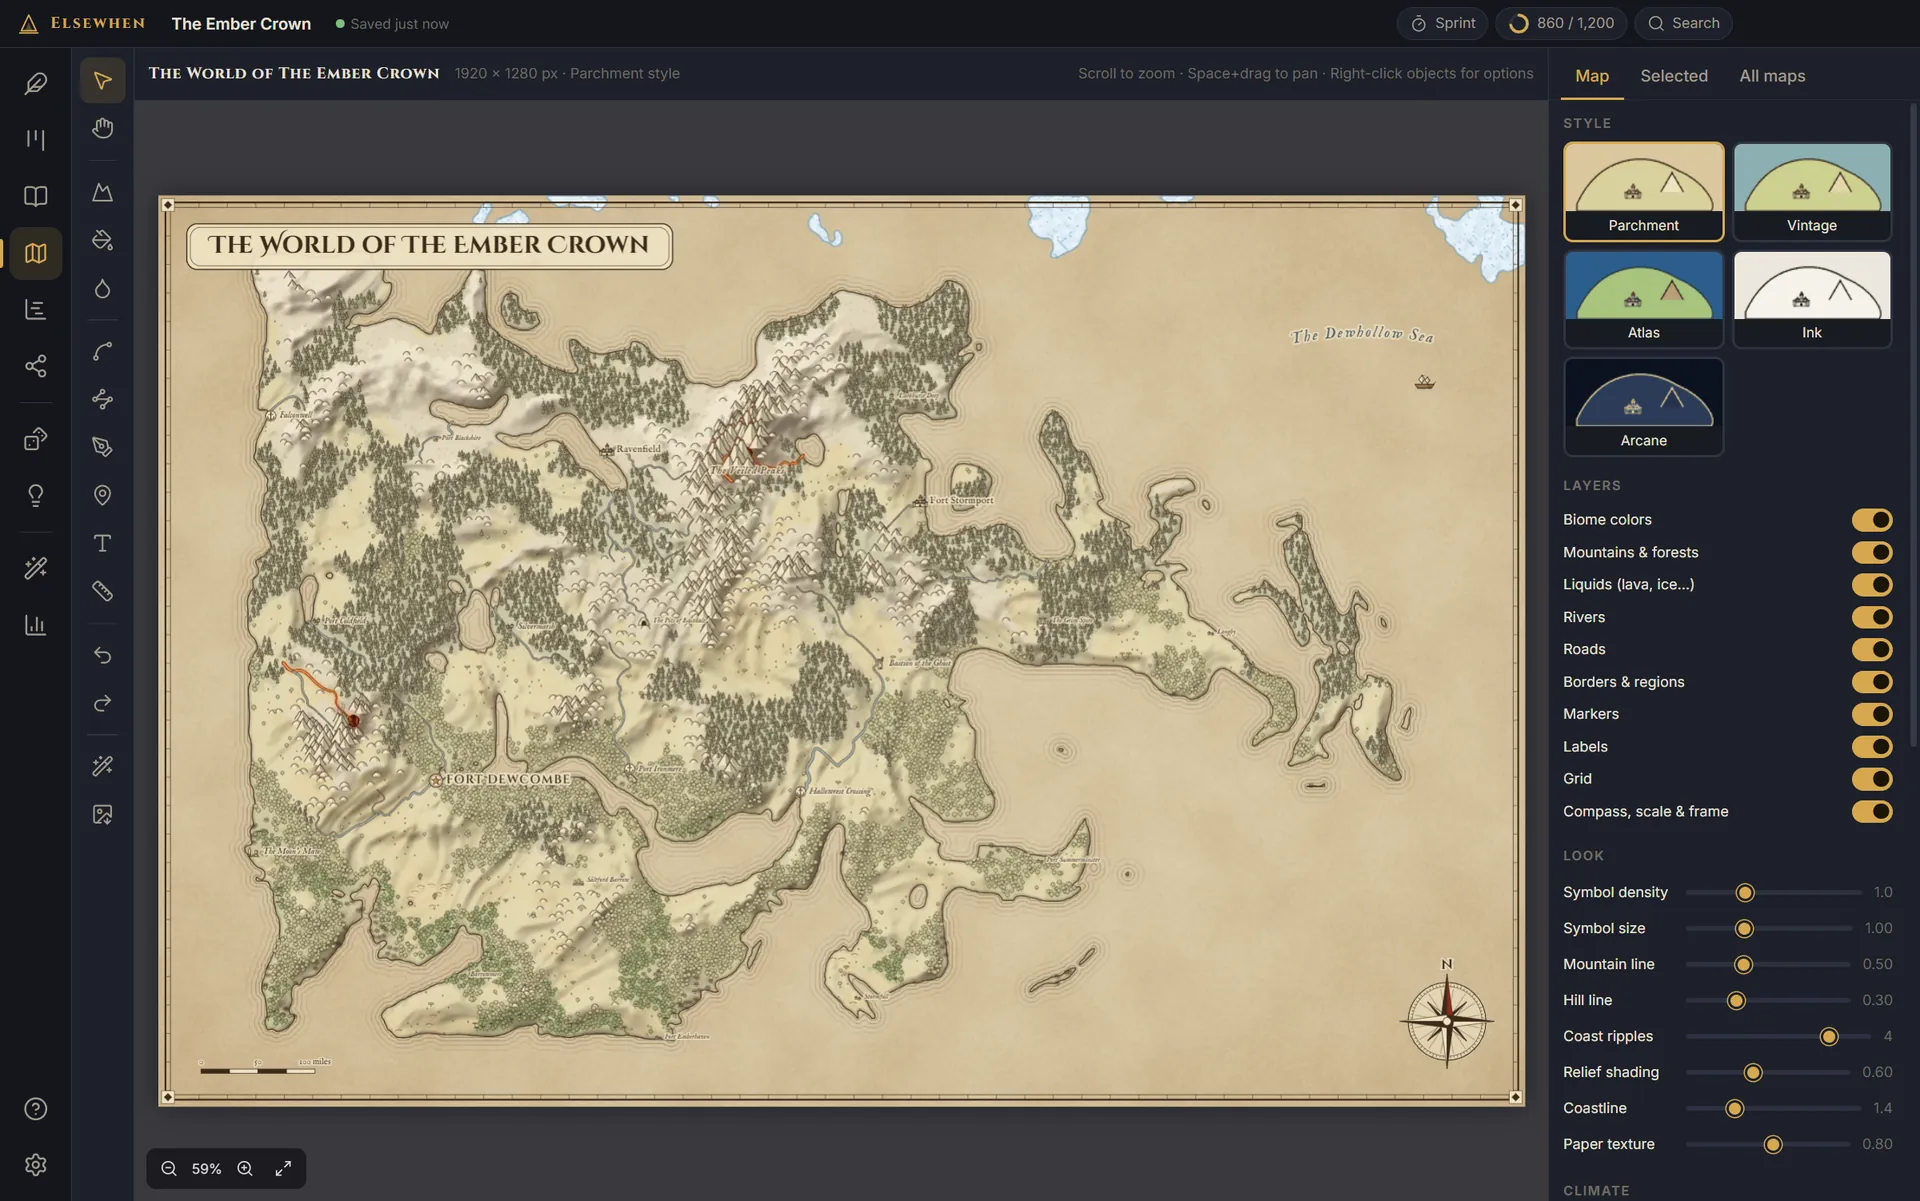Screen dimensions: 1920x1201
Task: Hide the Labels layer
Action: (1871, 747)
